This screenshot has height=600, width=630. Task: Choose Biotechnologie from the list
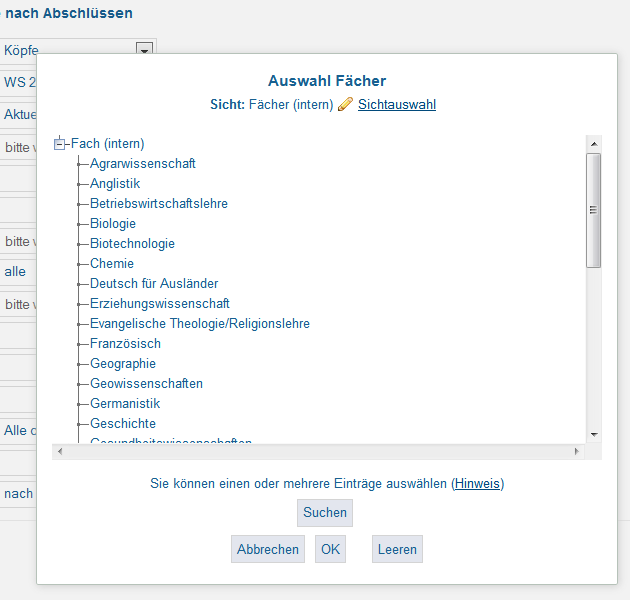tap(132, 244)
